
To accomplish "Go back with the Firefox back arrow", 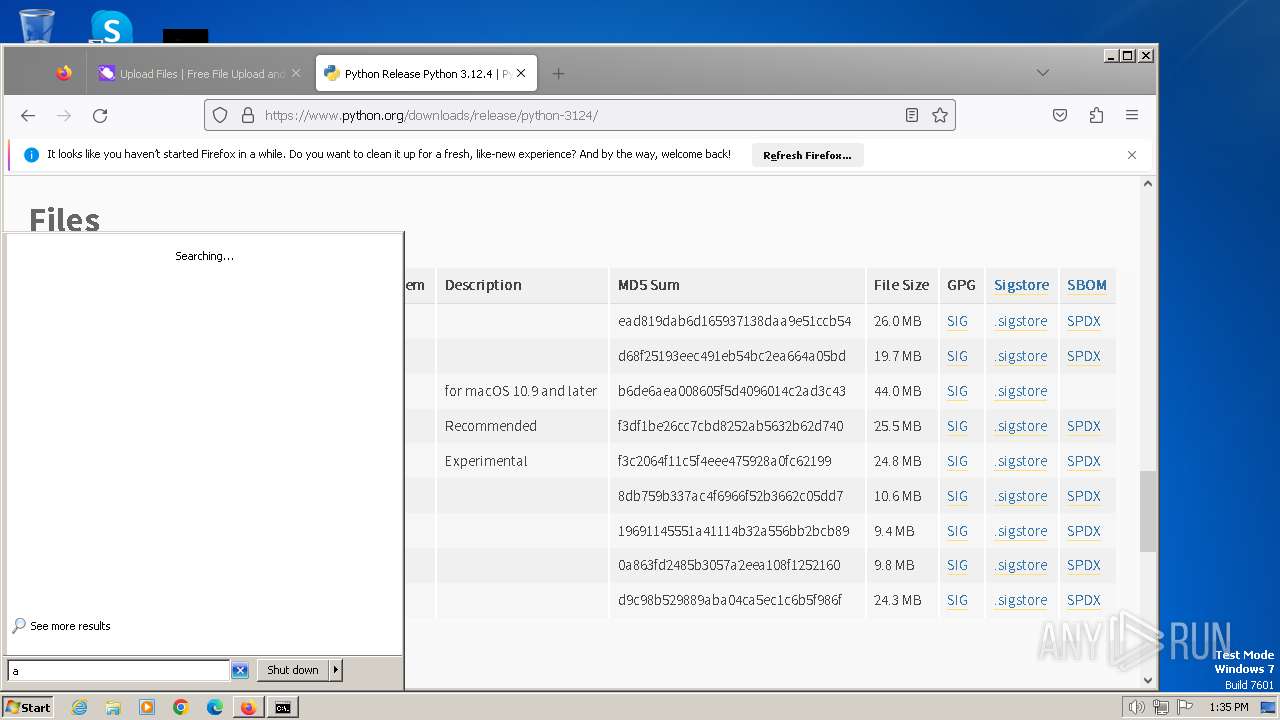I will click(x=28, y=115).
